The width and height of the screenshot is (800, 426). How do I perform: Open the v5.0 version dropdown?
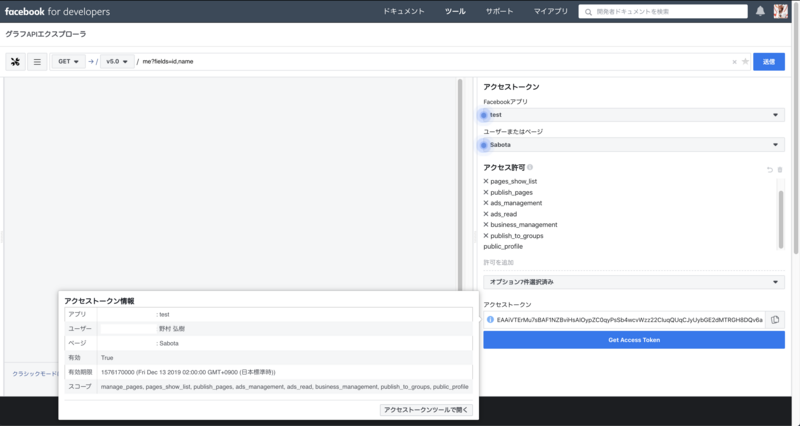(x=117, y=62)
